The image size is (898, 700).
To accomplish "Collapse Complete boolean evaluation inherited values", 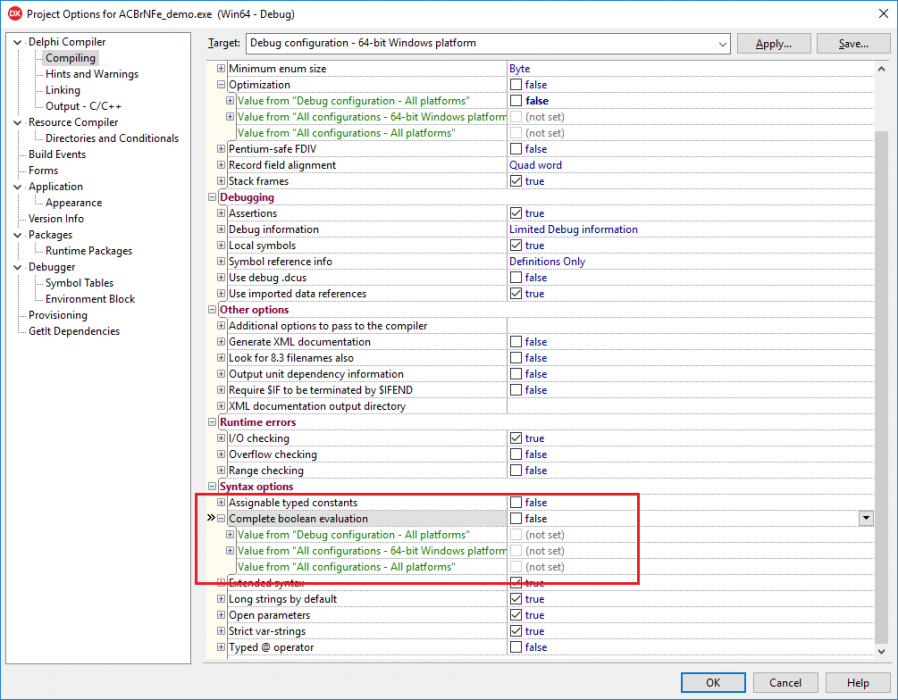I will (x=221, y=518).
